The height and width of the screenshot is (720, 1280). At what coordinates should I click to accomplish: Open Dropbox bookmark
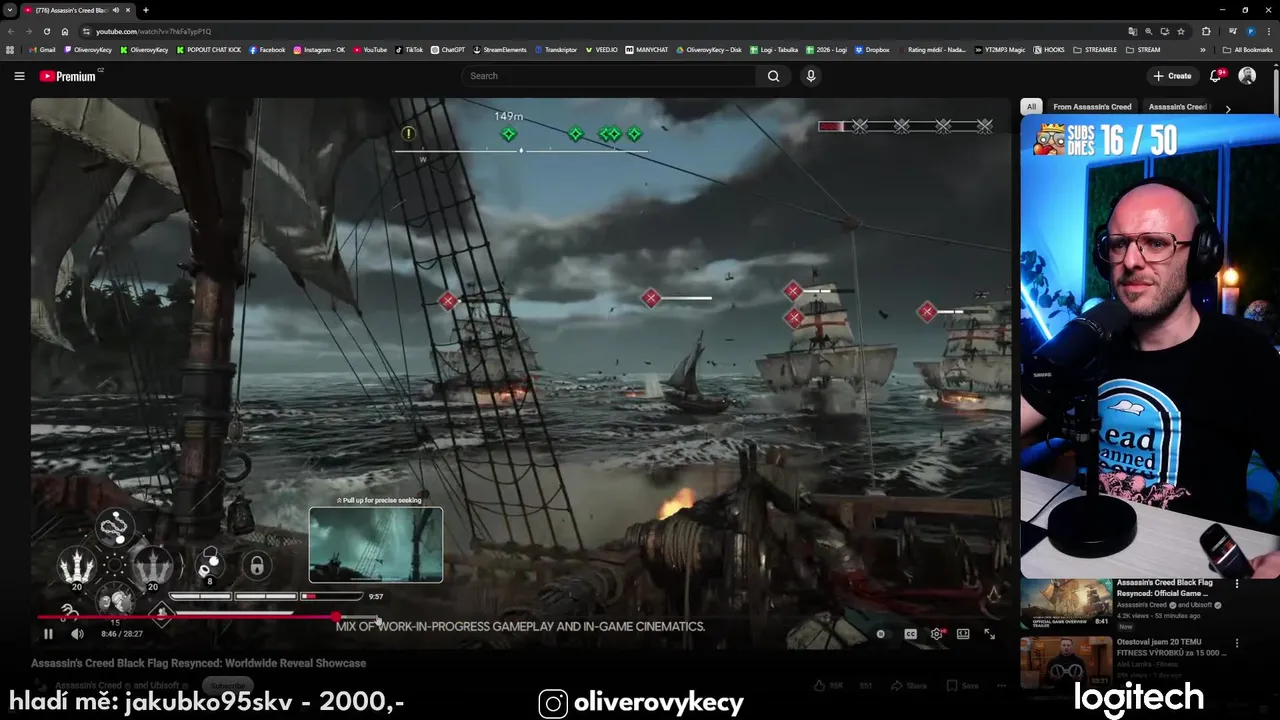(872, 49)
